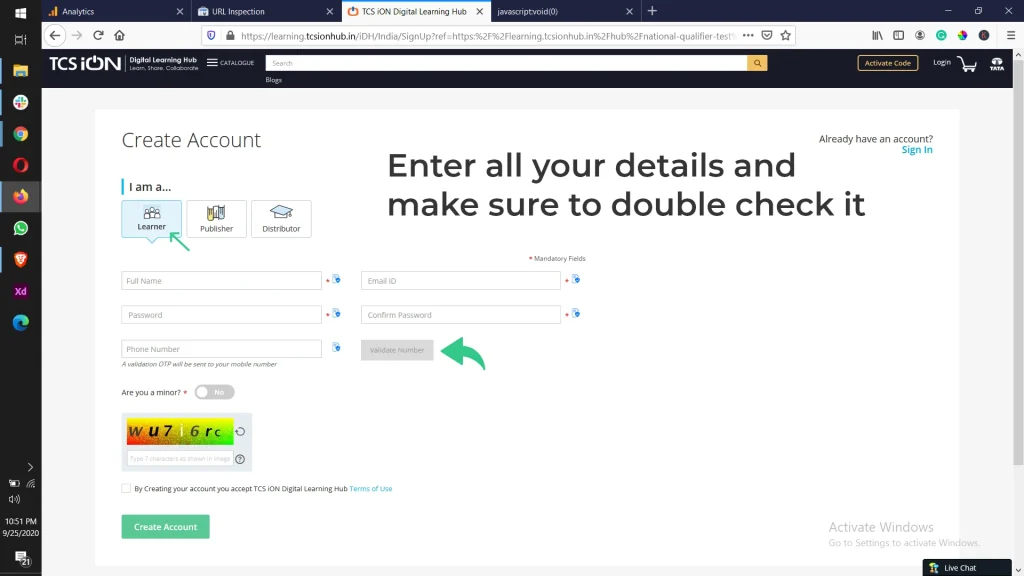
Task: Open the Catalogue menu
Action: [230, 63]
